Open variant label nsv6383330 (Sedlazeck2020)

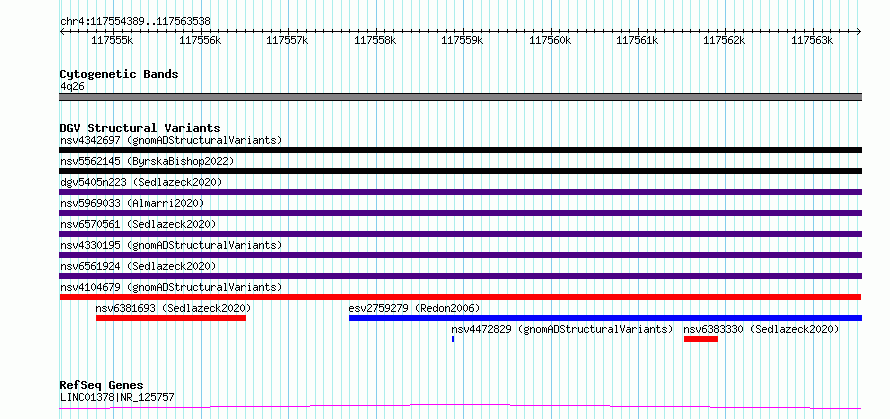click(x=761, y=329)
